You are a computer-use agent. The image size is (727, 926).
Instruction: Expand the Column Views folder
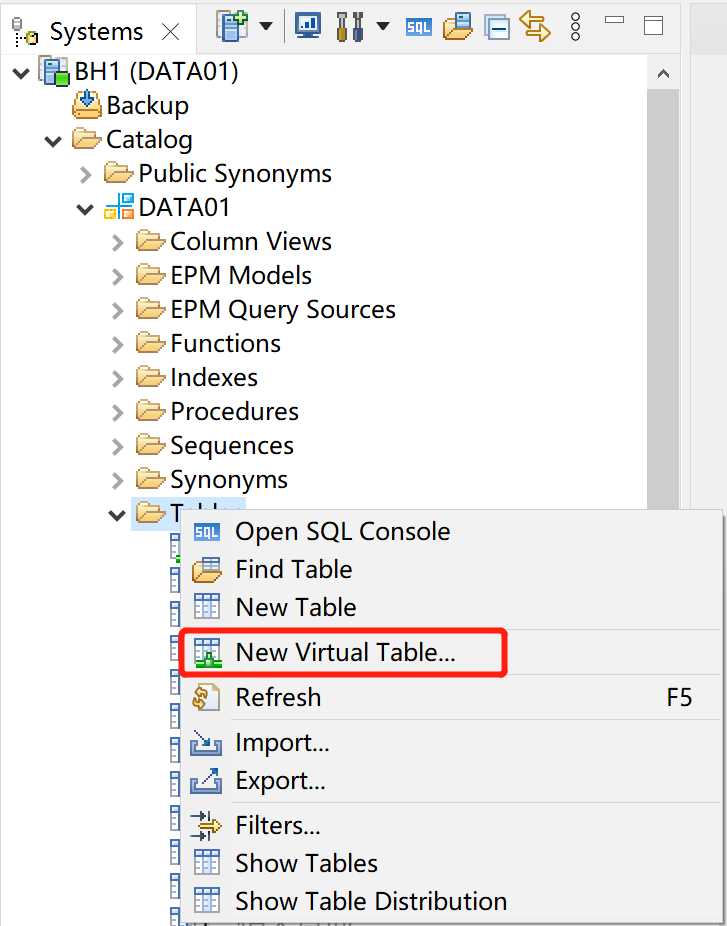118,242
